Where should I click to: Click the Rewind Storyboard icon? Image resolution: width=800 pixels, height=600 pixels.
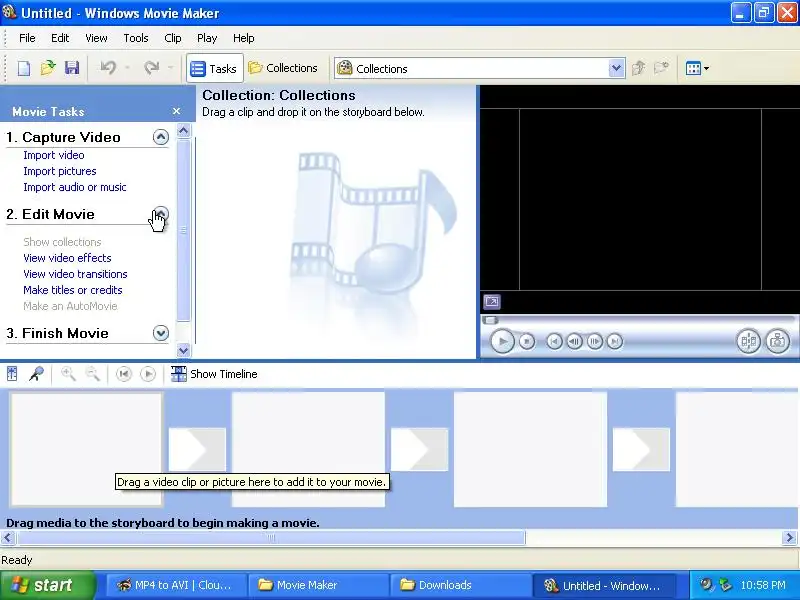tap(123, 374)
